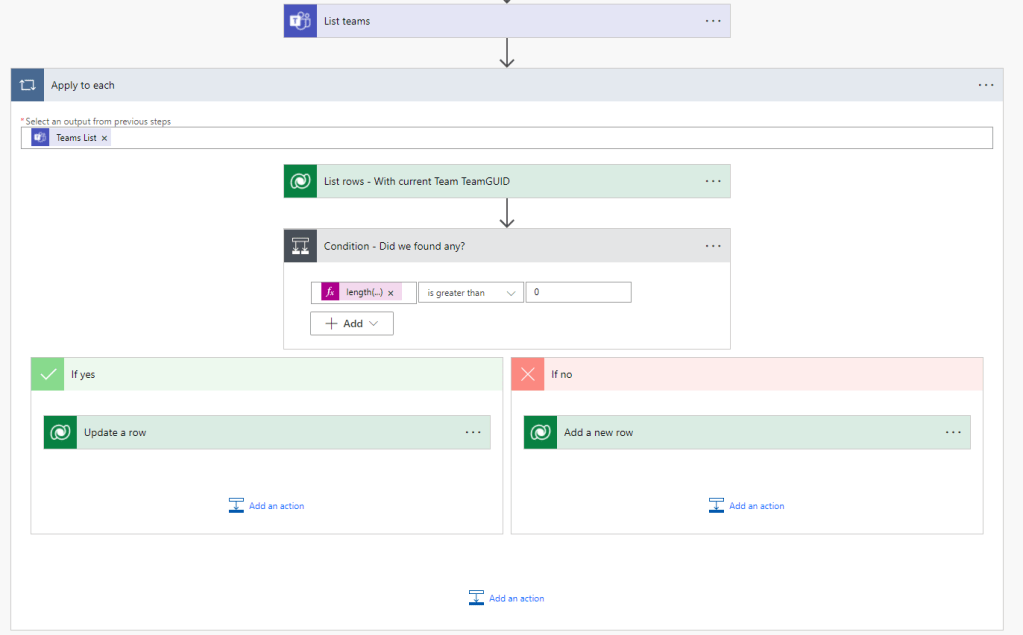This screenshot has height=635, width=1023.
Task: Open ellipsis menu for Update a row
Action: click(x=473, y=432)
